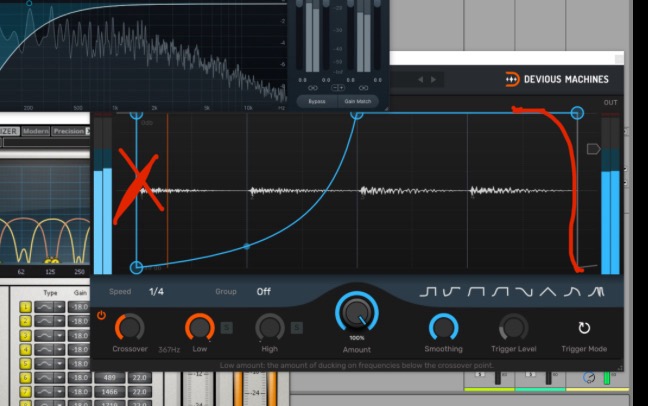
Task: Toggle EQ band 7 yellow button
Action: [x=25, y=392]
